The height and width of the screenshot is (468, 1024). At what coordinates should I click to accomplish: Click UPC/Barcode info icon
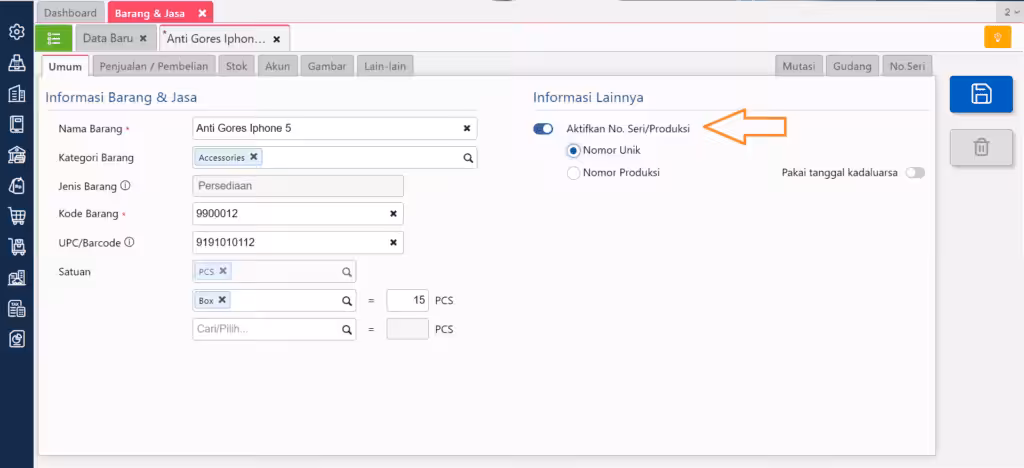tap(129, 242)
